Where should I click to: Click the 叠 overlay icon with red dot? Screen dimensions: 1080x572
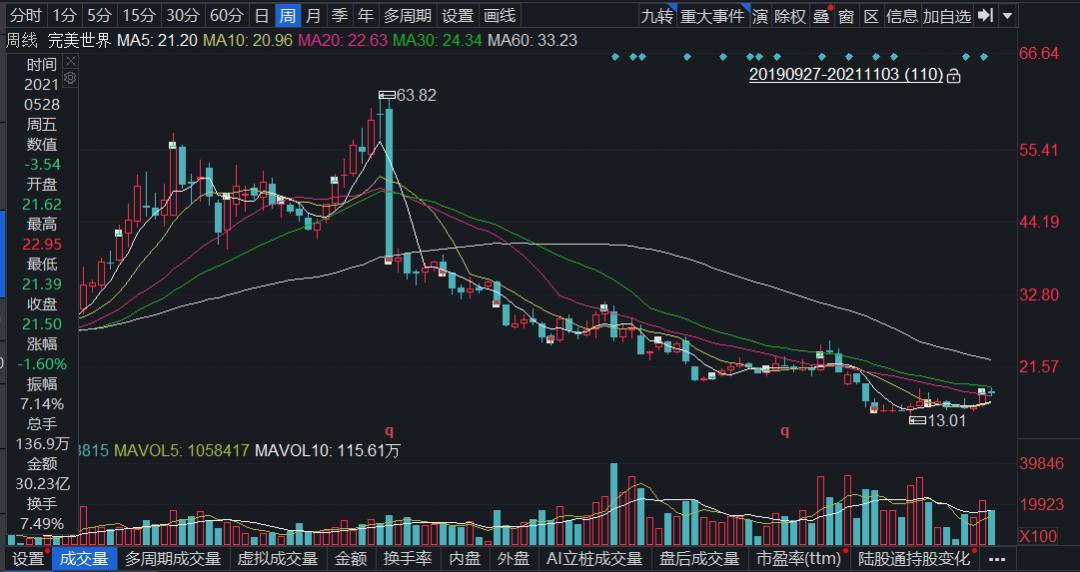pos(821,15)
